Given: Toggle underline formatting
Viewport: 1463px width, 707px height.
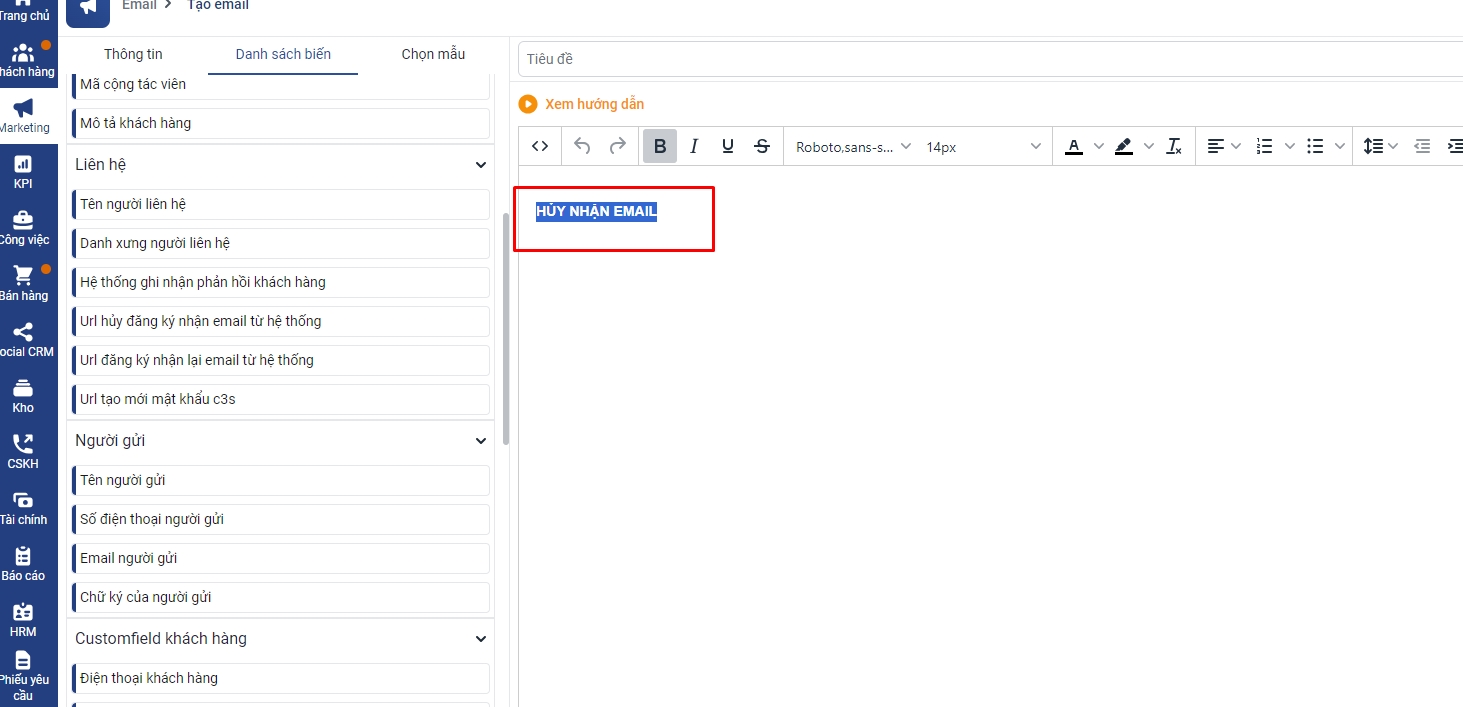Looking at the screenshot, I should coord(728,146).
